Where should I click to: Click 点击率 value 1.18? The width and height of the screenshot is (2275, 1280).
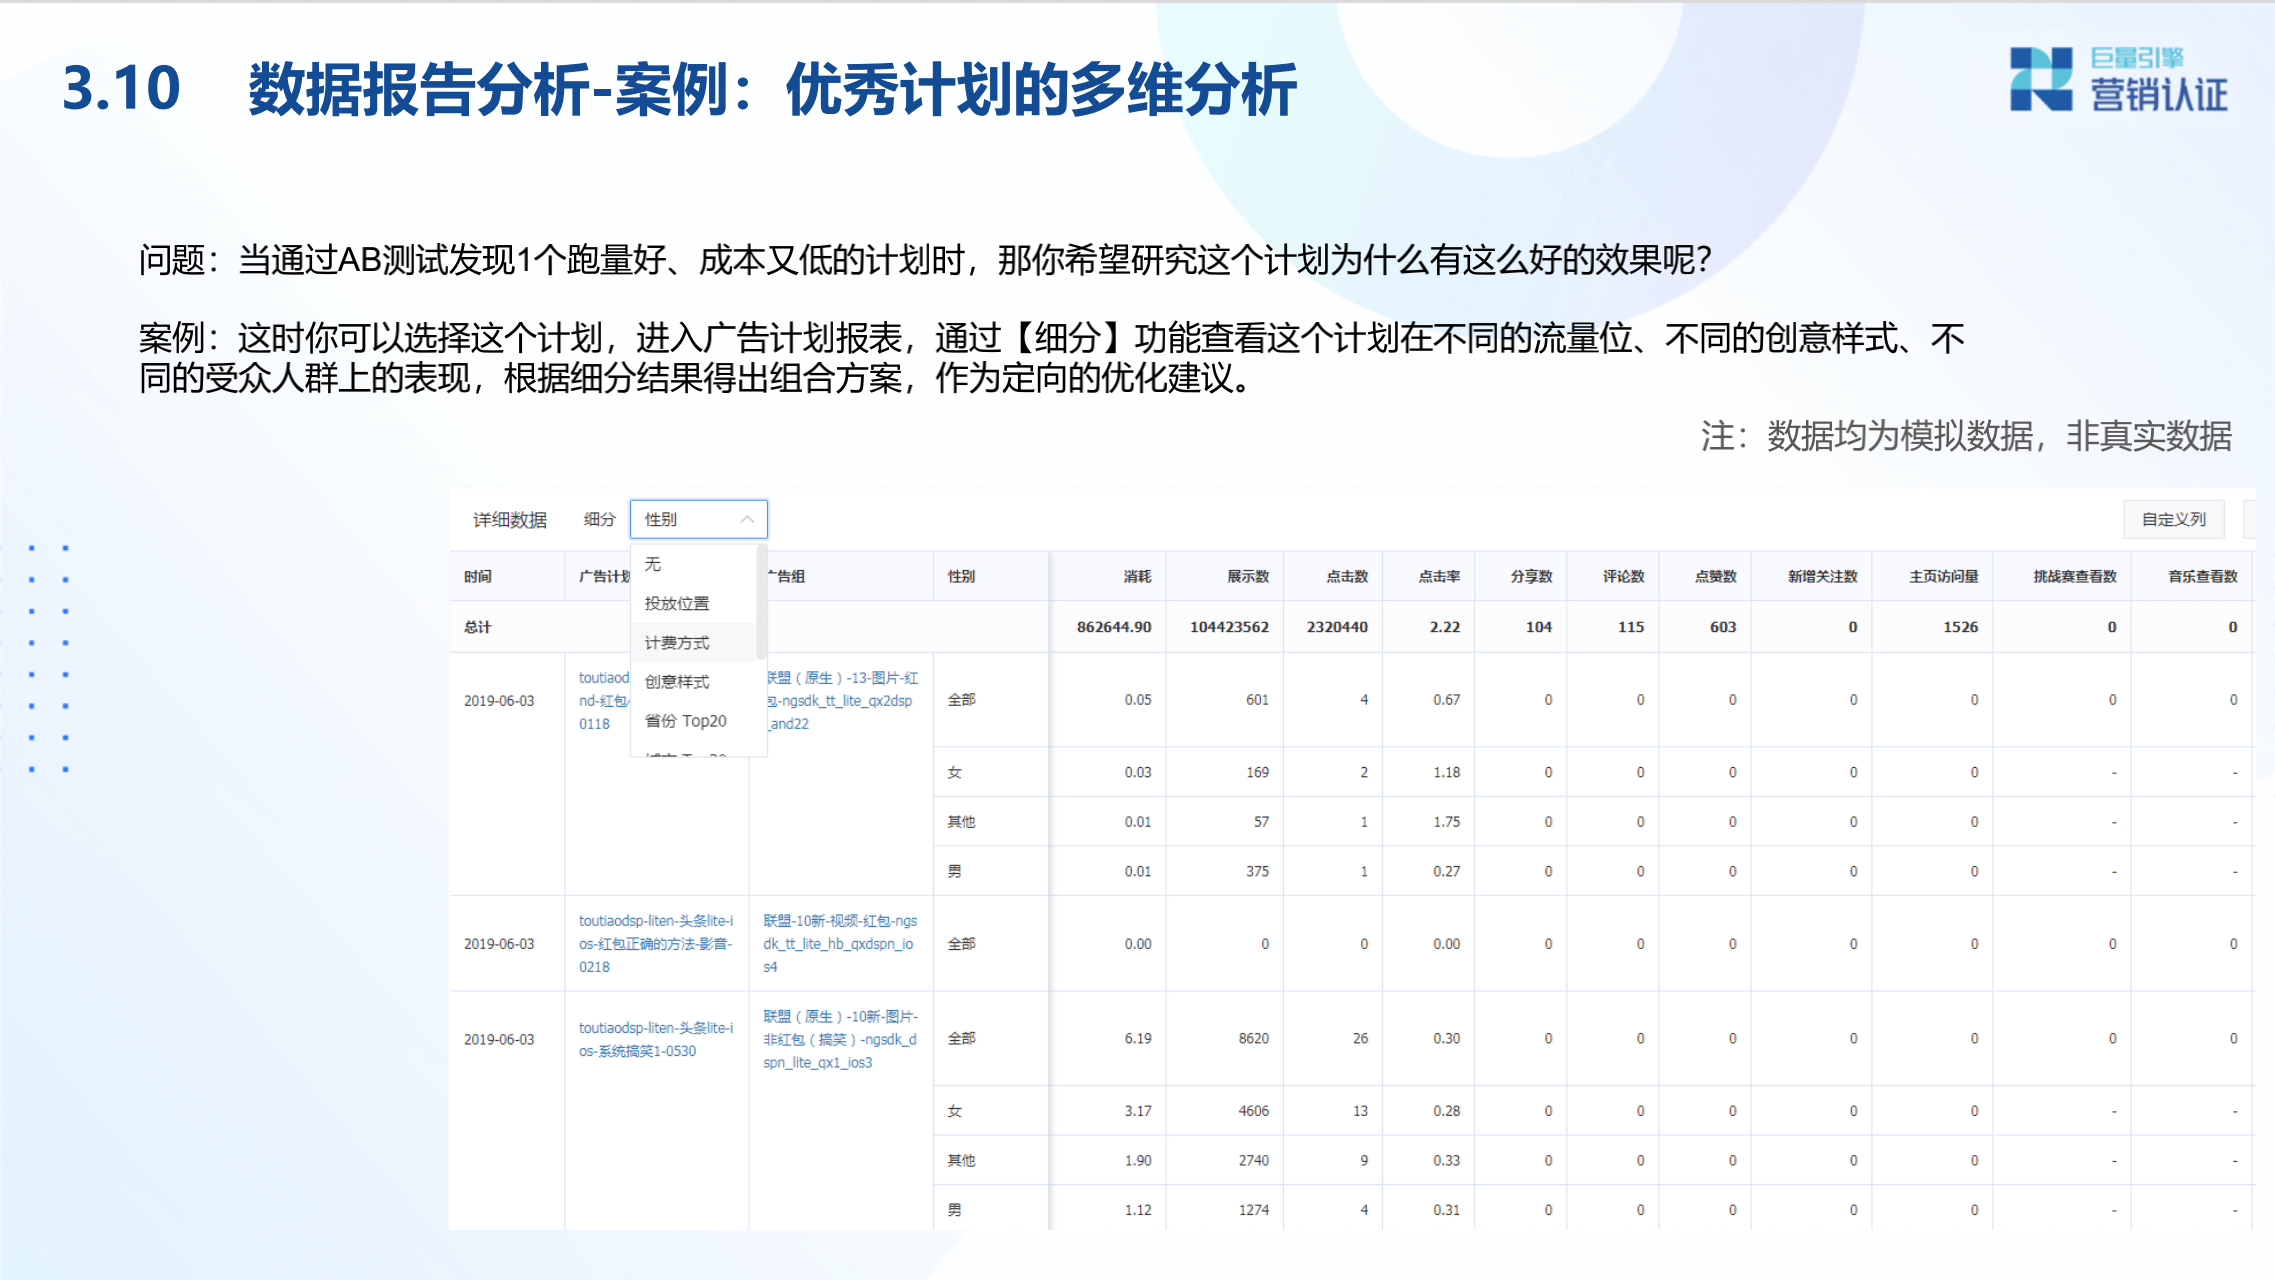(1446, 773)
